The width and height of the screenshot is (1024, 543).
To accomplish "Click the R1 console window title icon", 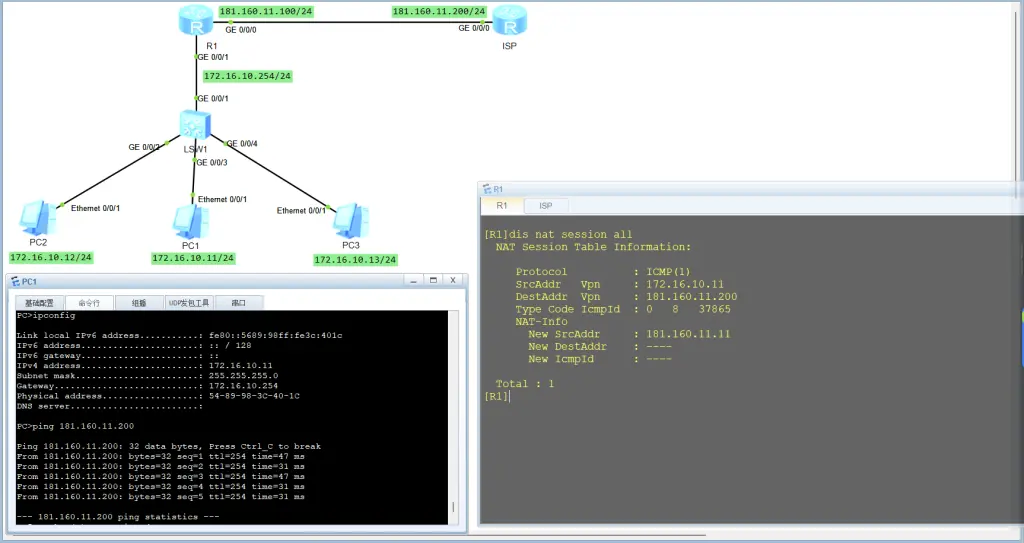I will [487, 188].
